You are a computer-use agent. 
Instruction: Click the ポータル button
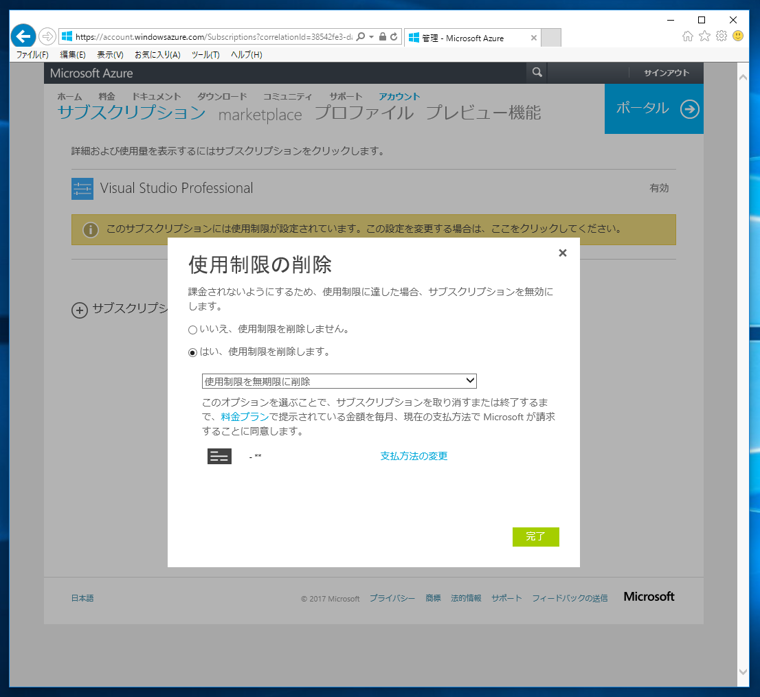coord(654,109)
